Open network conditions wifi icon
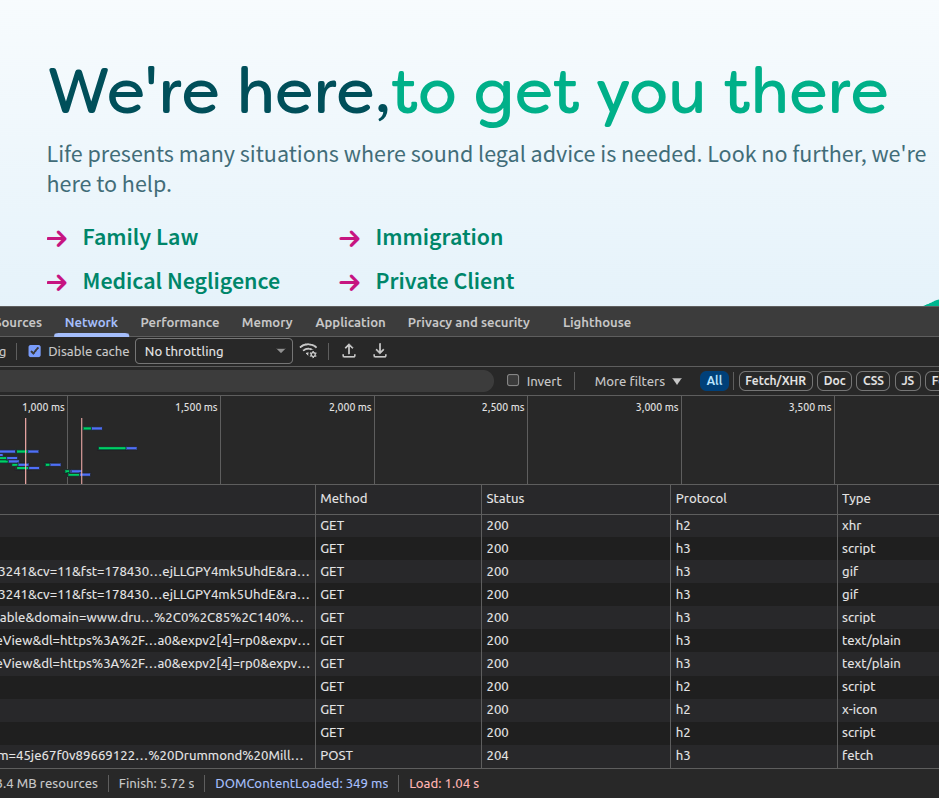939x798 pixels. pyautogui.click(x=308, y=351)
